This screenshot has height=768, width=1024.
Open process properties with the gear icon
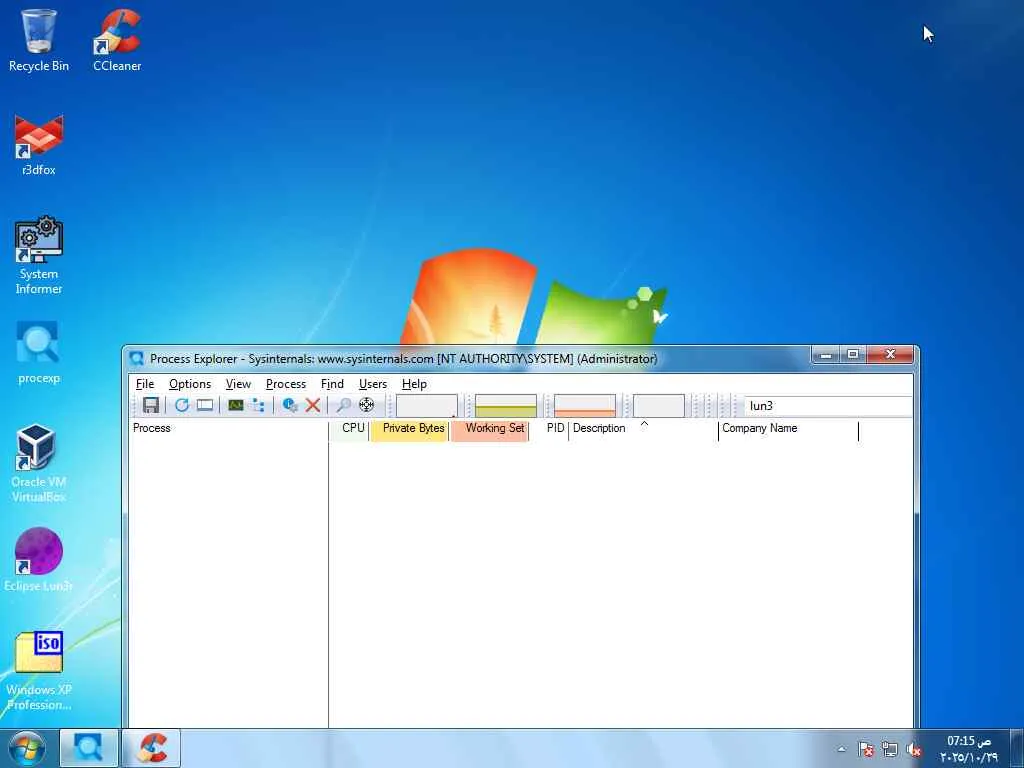coord(290,406)
